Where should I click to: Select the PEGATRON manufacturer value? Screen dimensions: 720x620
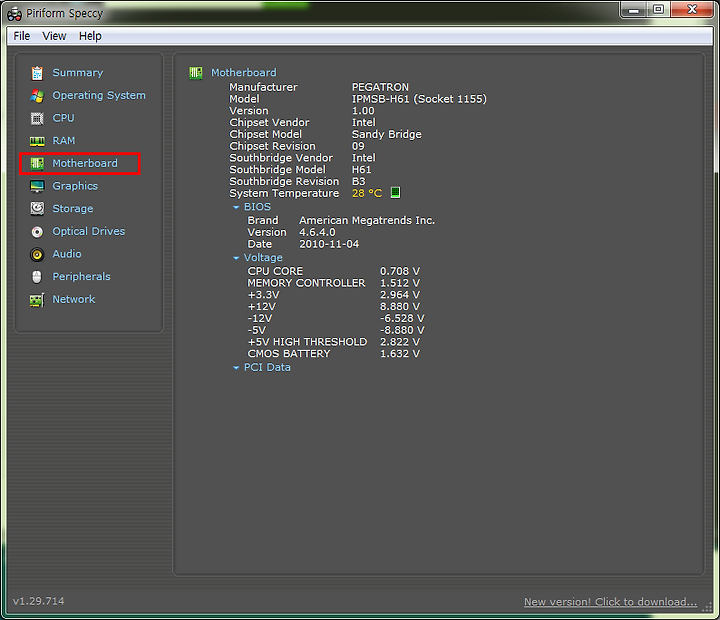click(x=380, y=87)
